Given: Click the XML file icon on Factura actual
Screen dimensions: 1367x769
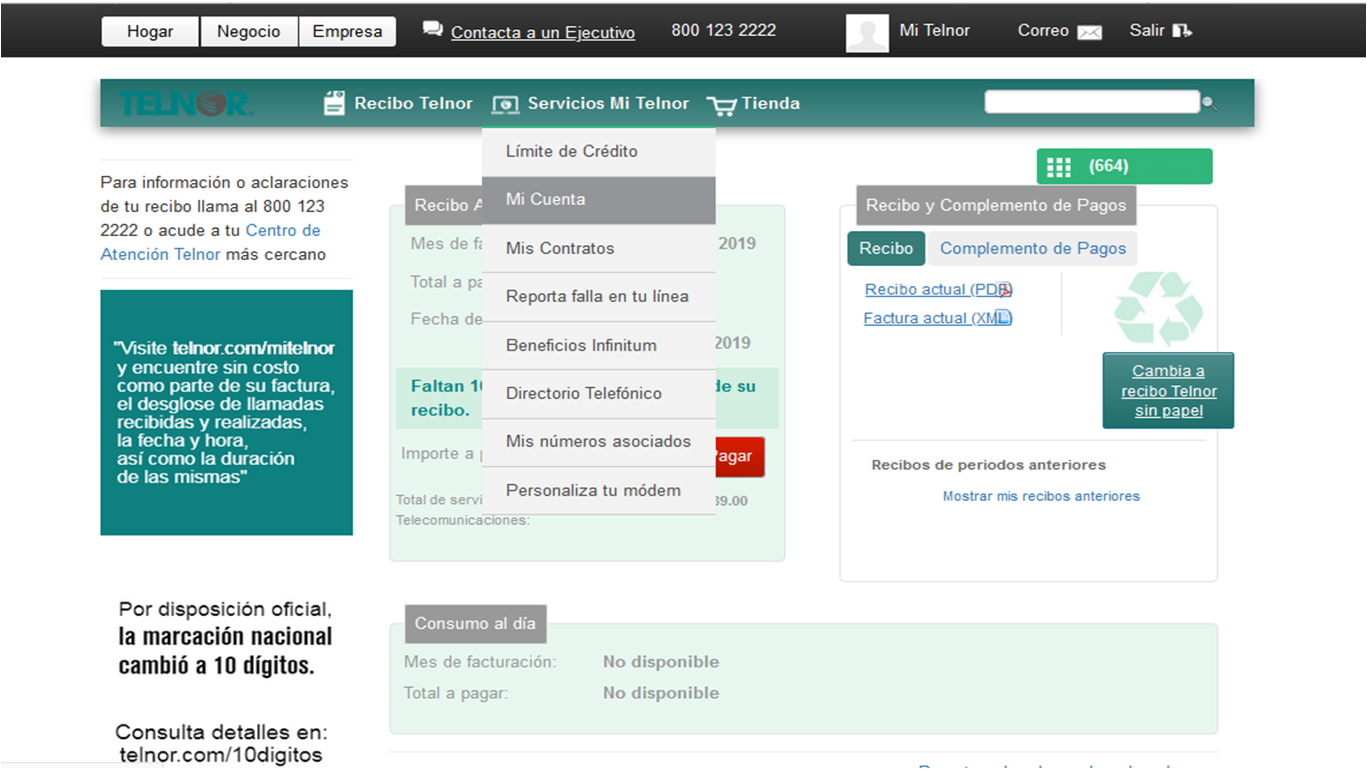Looking at the screenshot, I should (x=1003, y=318).
